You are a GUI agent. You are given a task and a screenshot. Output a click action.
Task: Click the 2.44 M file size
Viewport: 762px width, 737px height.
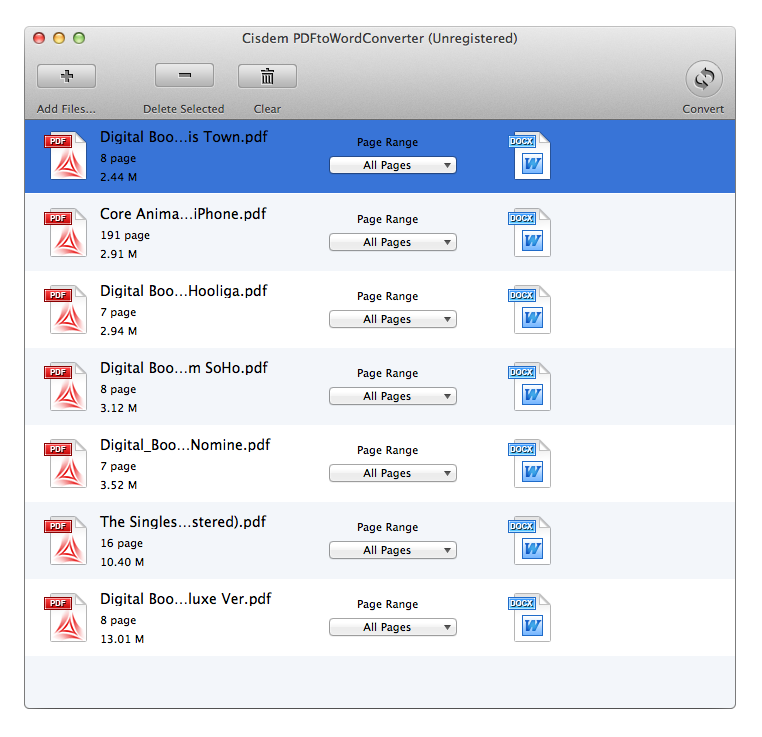point(119,177)
